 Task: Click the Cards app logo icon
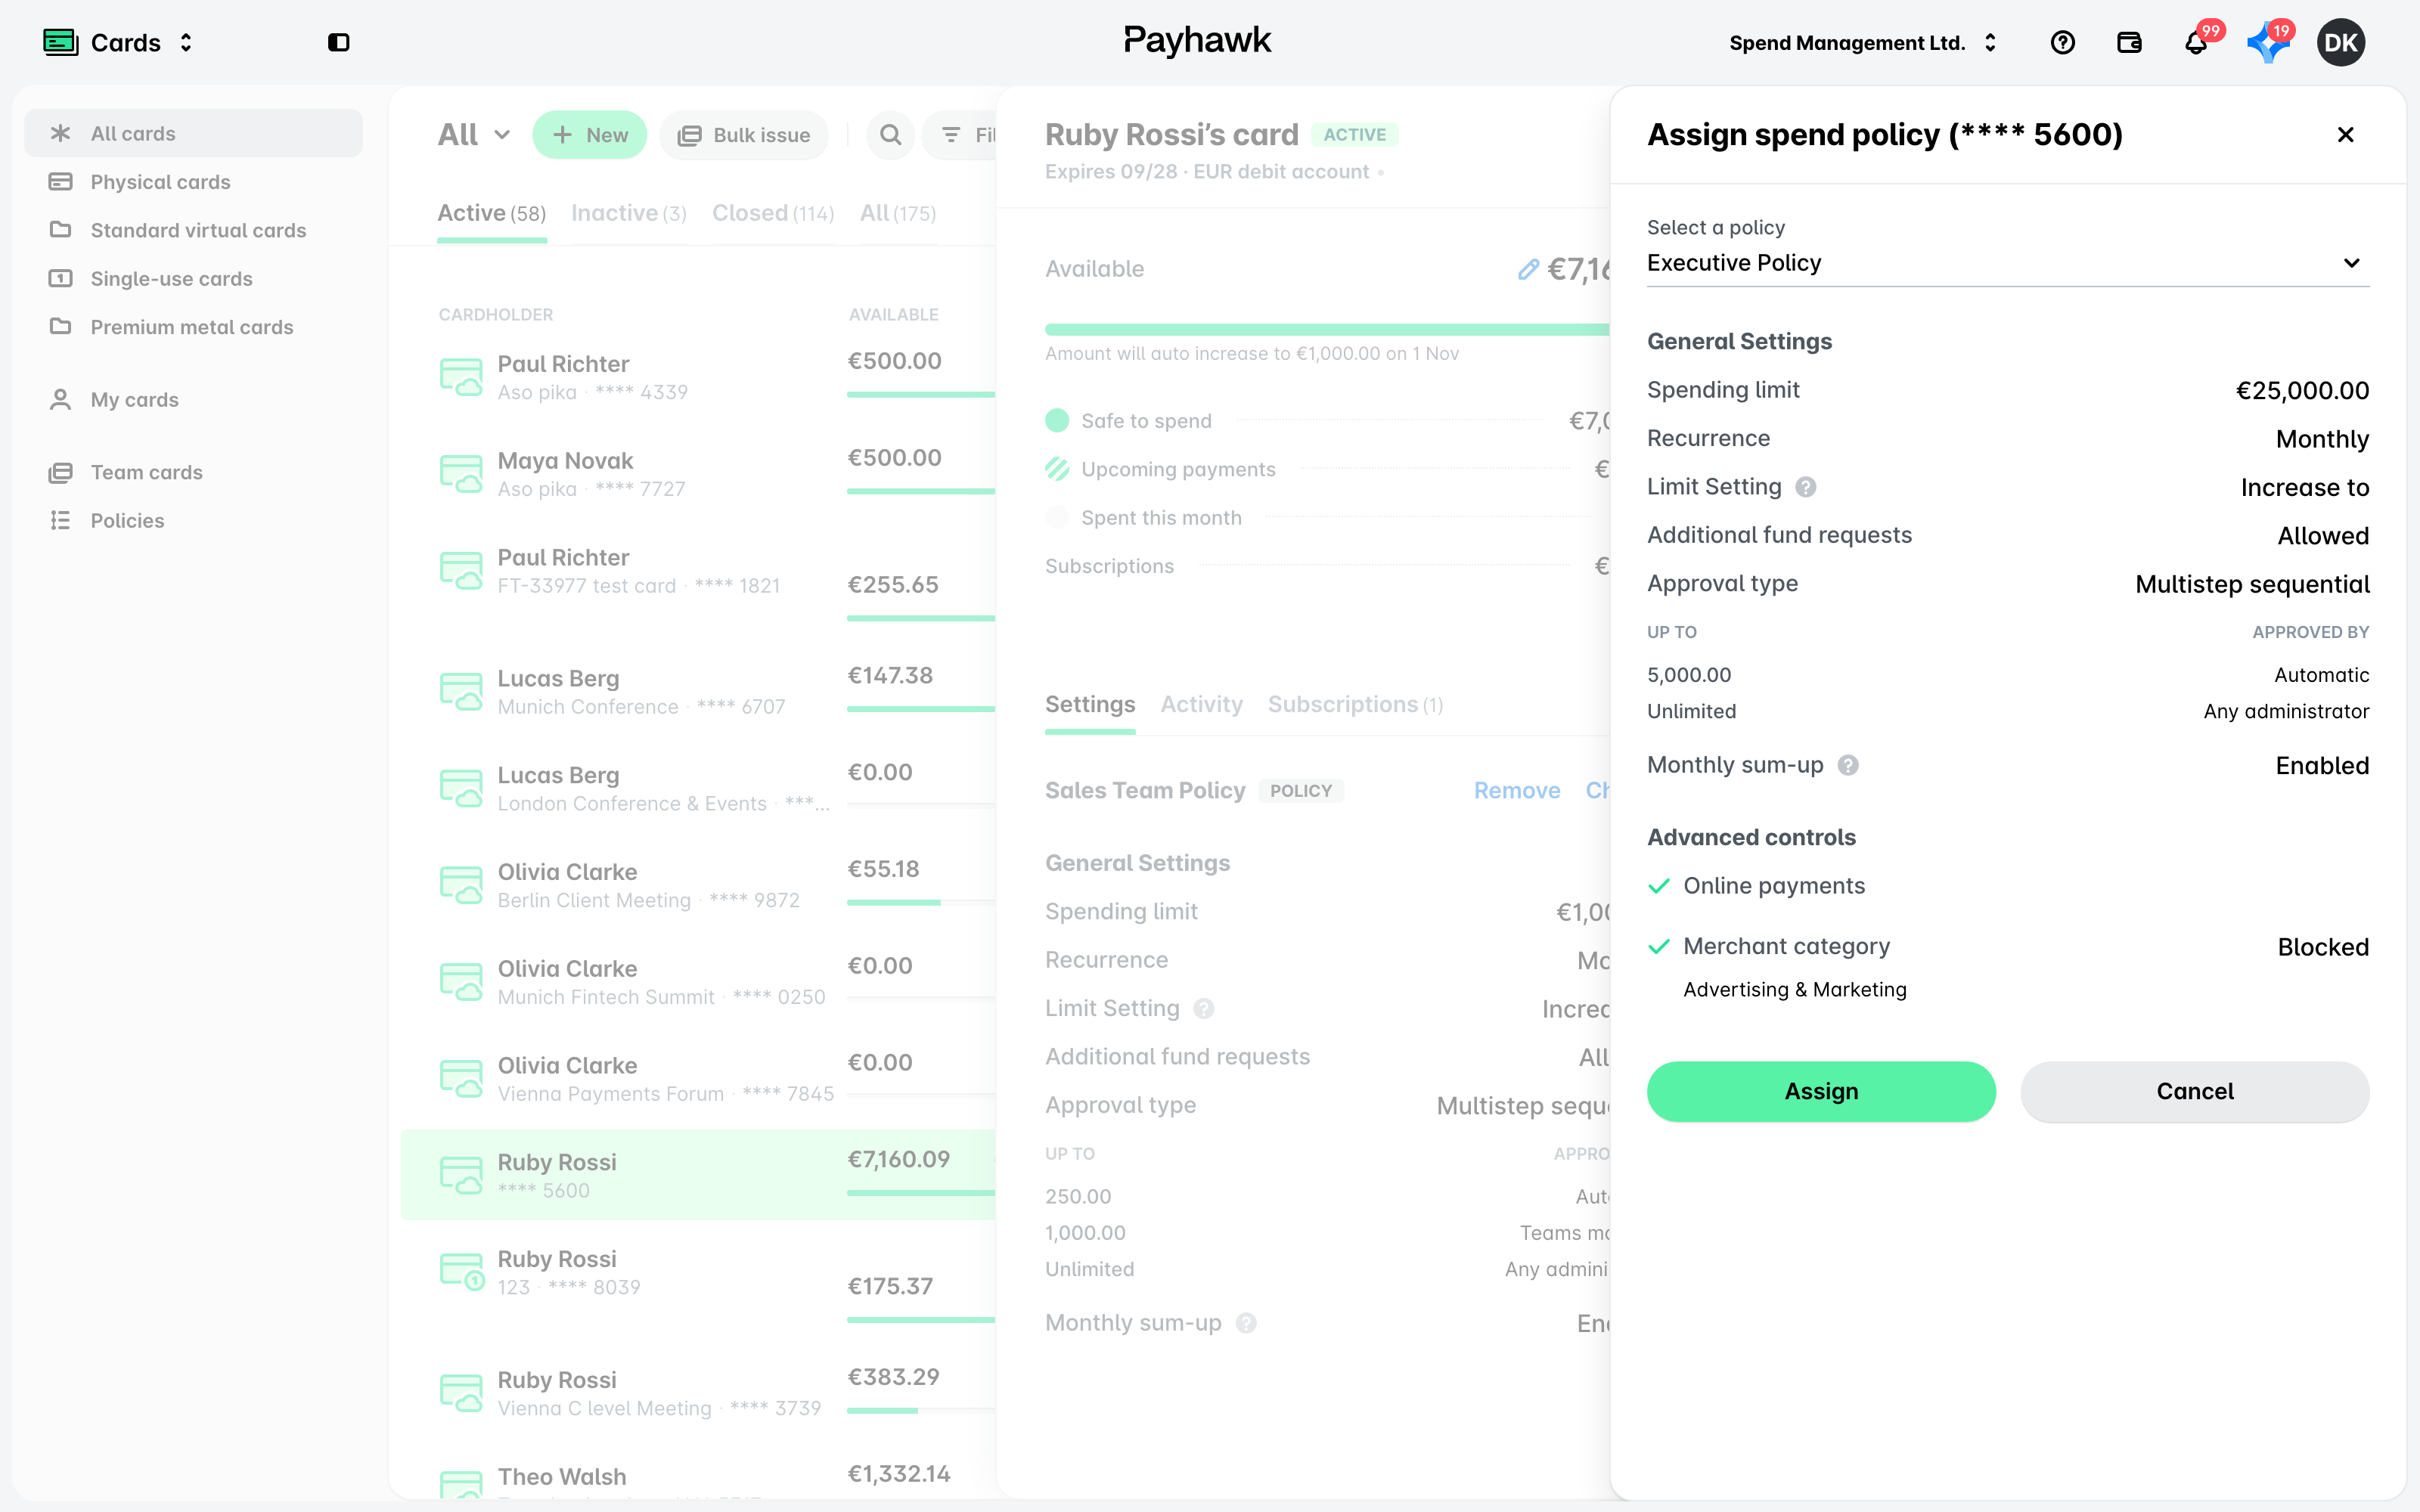[x=60, y=42]
